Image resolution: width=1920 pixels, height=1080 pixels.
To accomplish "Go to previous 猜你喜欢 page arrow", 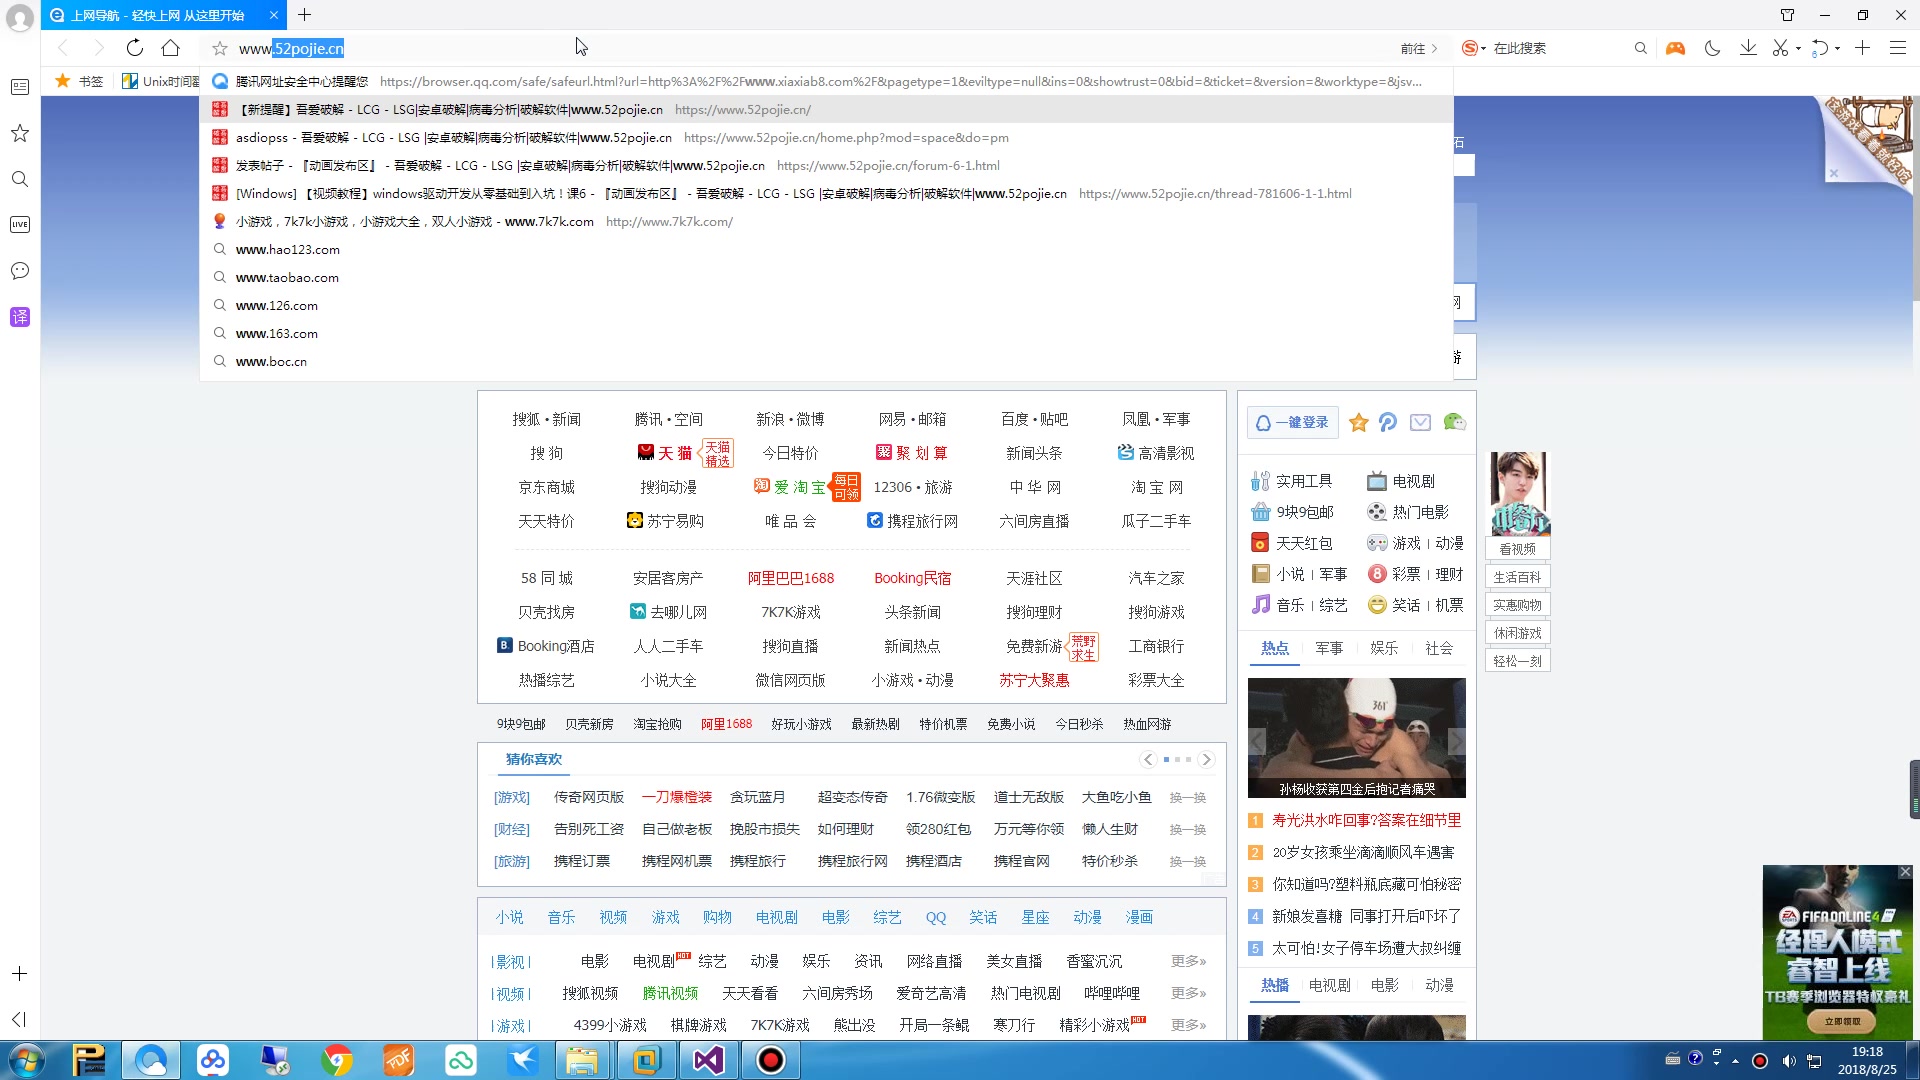I will [x=1148, y=759].
